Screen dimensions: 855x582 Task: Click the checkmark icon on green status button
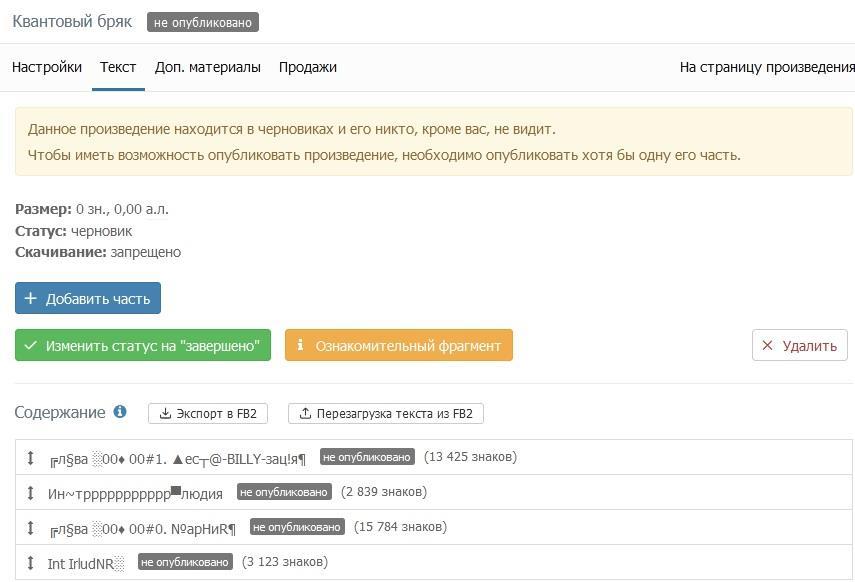pos(31,346)
